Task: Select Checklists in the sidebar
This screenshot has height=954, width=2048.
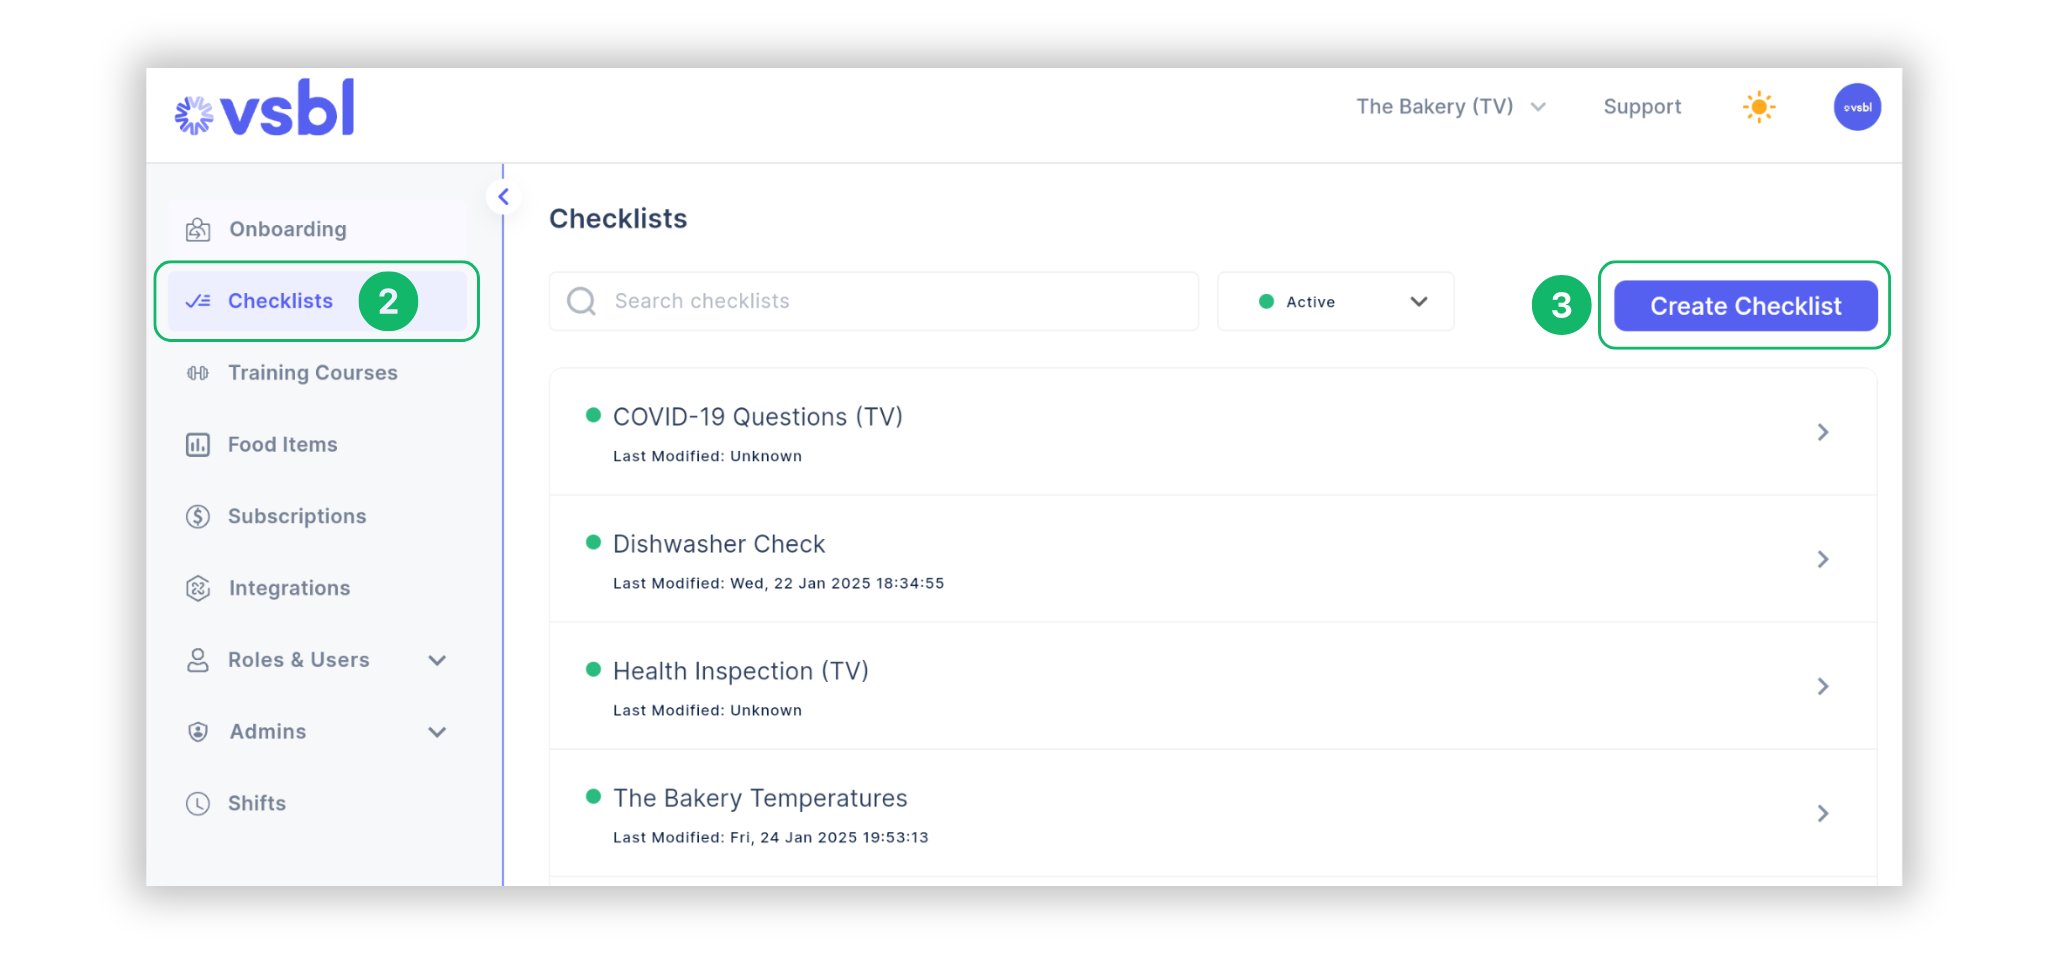Action: coord(280,300)
